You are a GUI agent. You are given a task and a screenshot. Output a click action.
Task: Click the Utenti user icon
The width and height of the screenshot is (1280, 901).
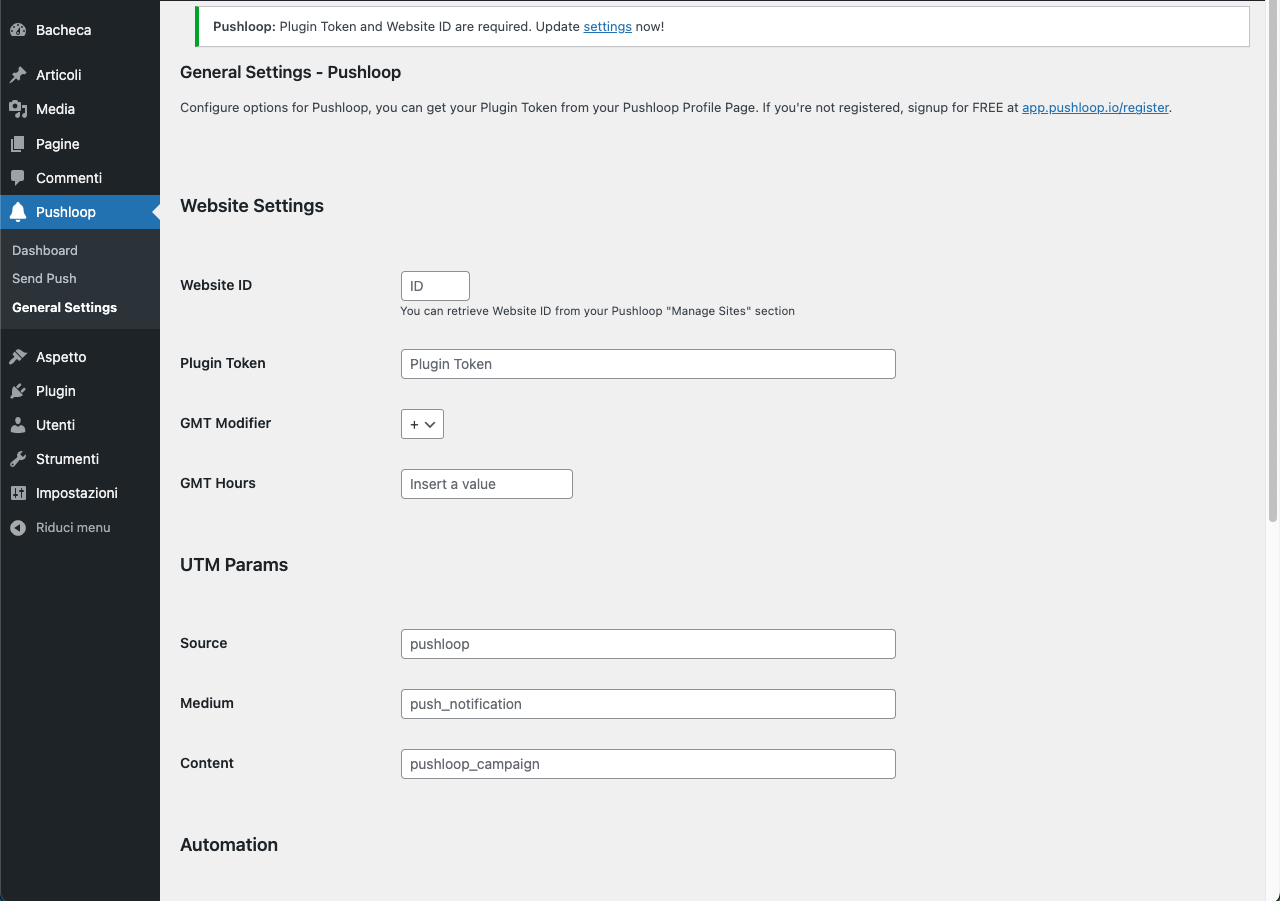[18, 425]
